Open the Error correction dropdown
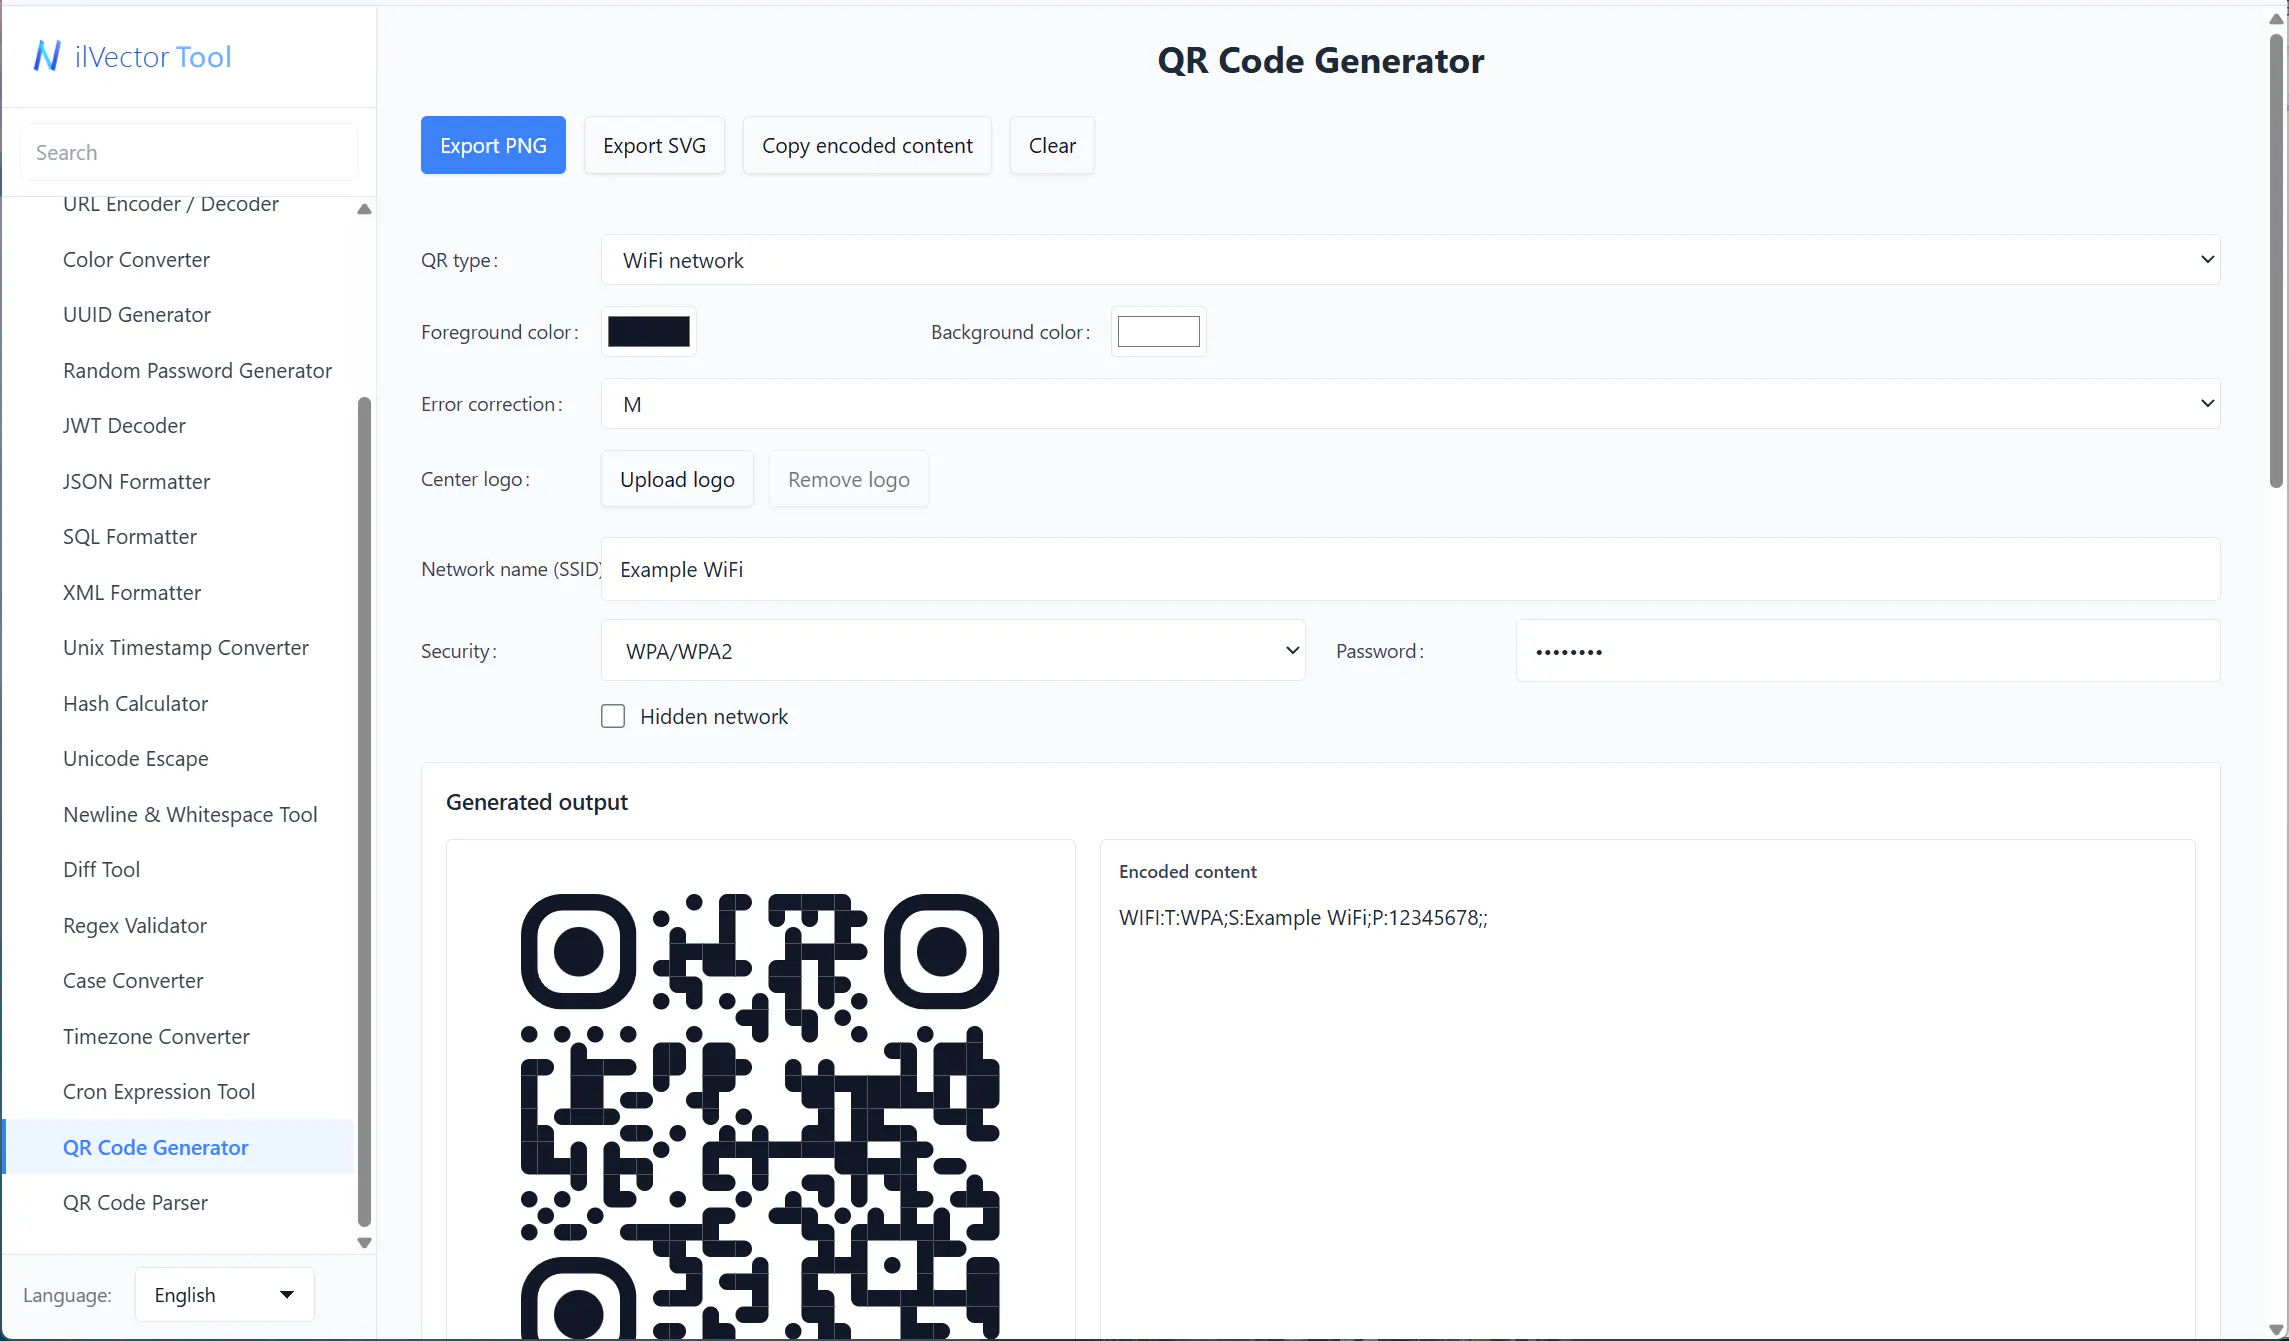The image size is (2289, 1341). [1410, 404]
